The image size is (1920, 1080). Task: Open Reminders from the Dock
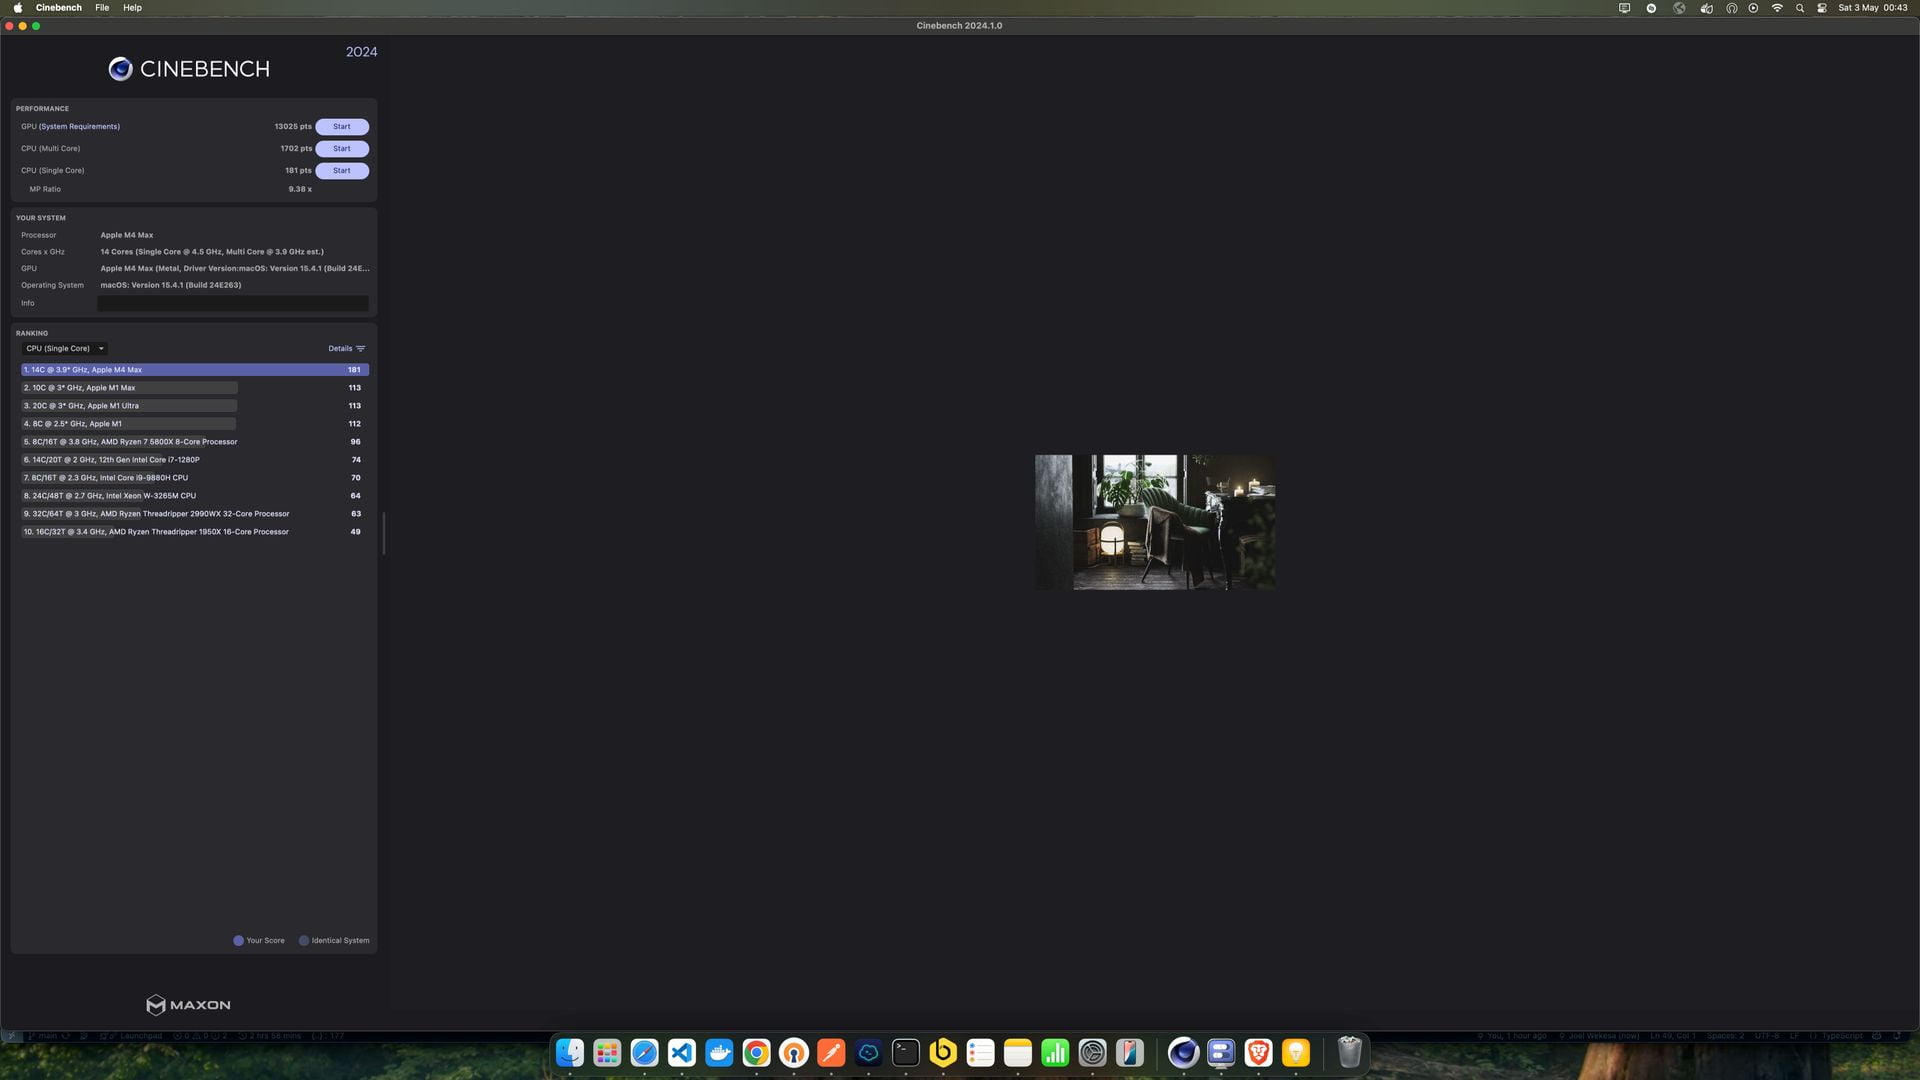980,1053
